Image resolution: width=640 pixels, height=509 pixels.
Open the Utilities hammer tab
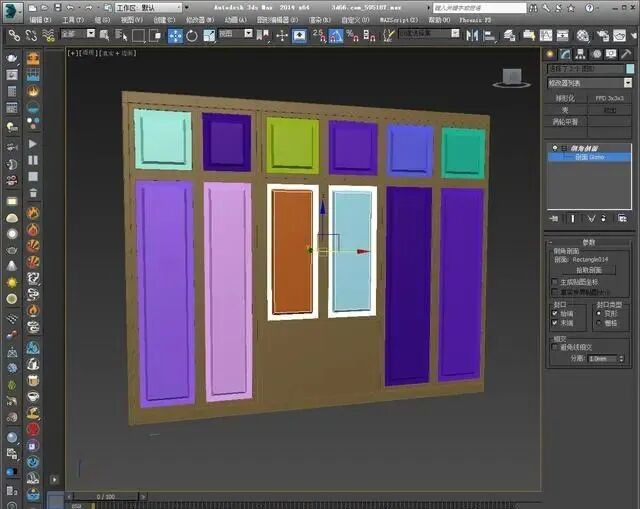[x=626, y=54]
